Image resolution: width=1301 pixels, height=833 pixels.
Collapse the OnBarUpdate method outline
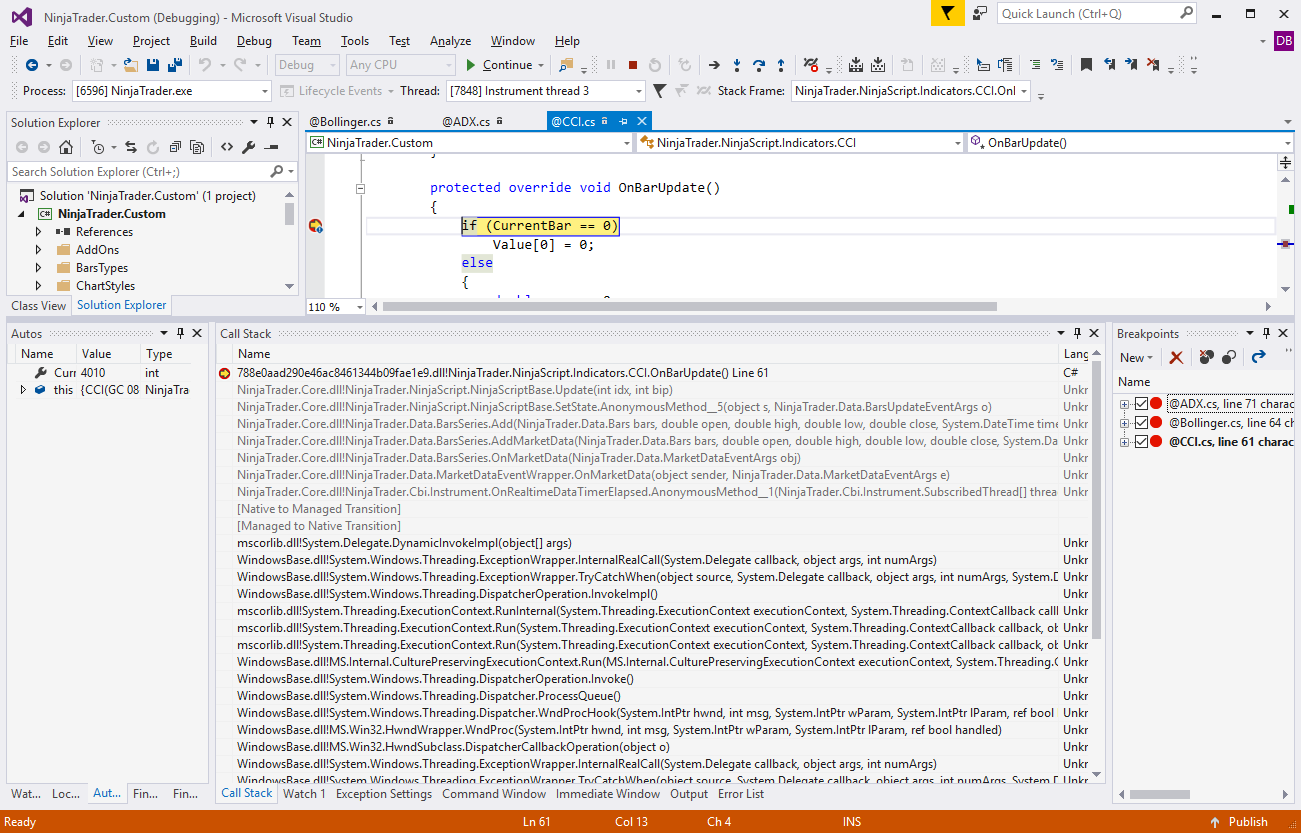click(x=360, y=188)
